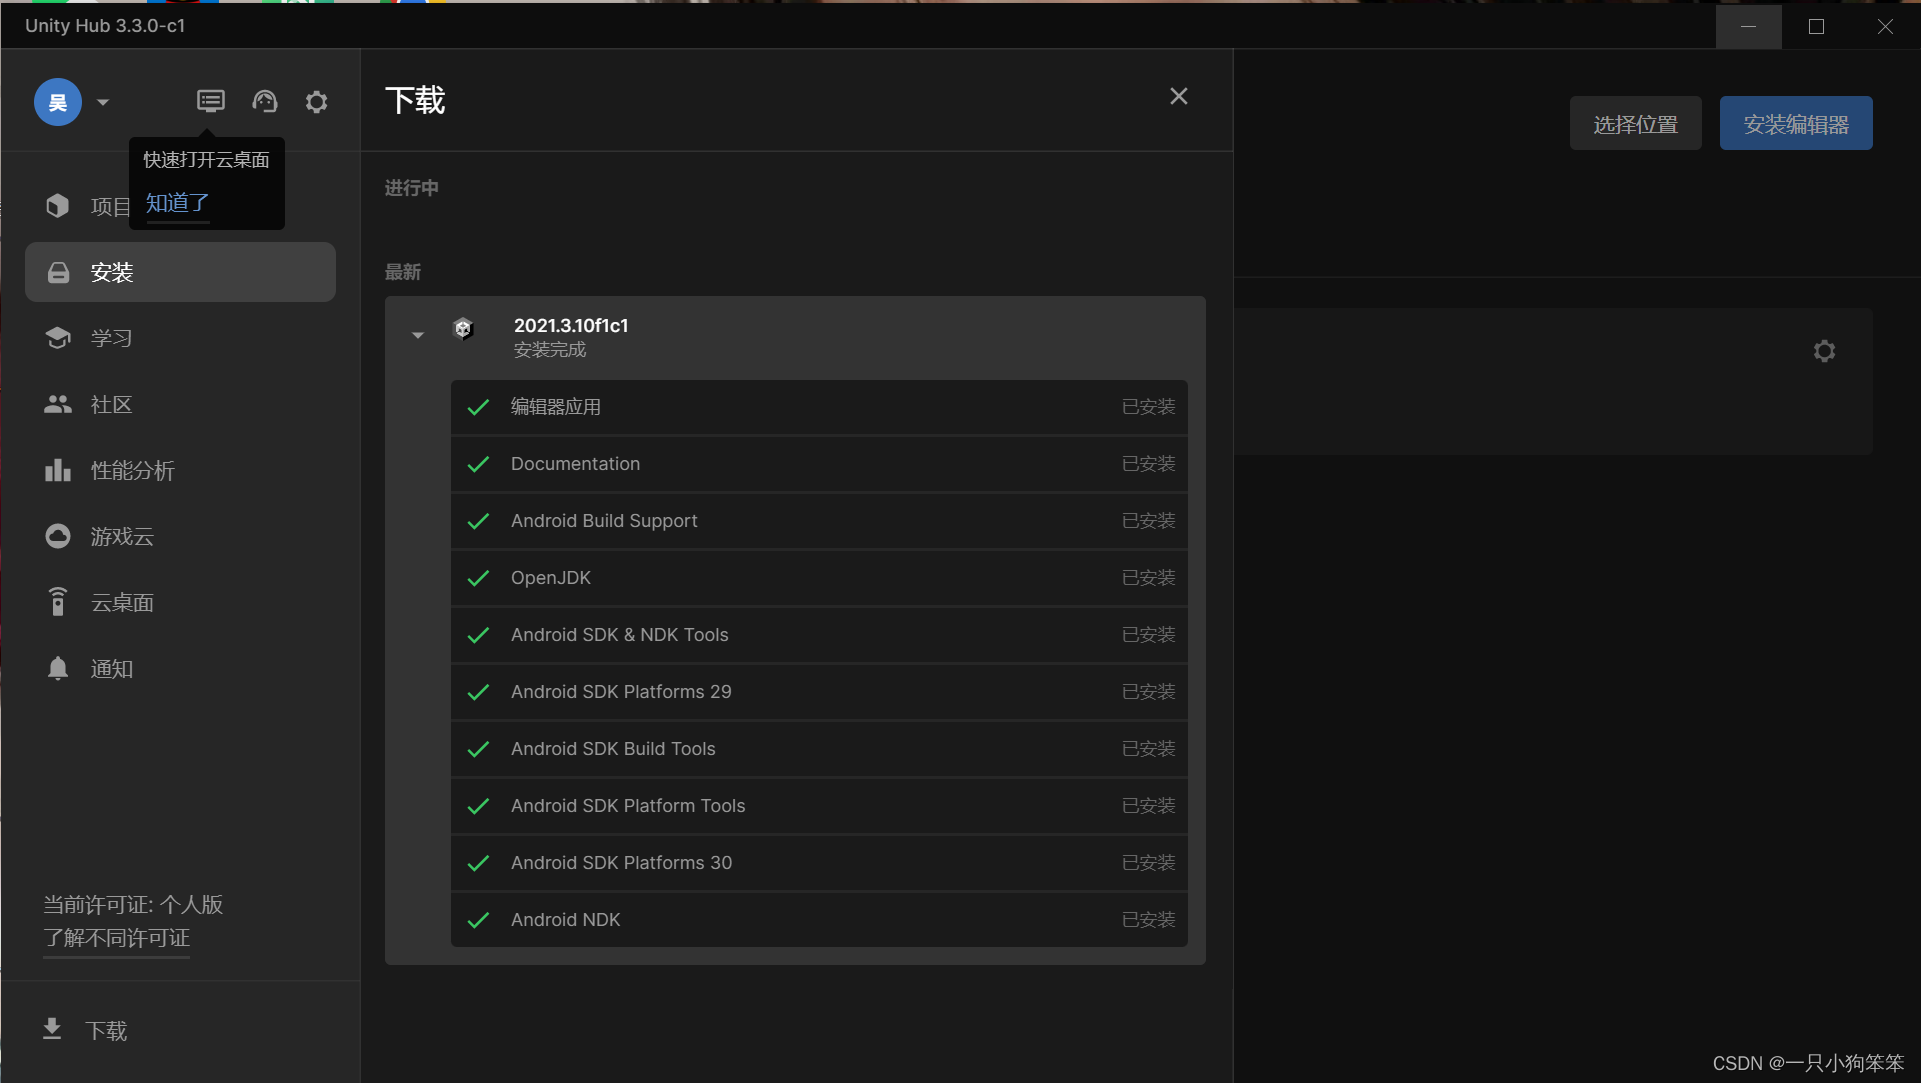
Task: Select the 2021.3.10f1c1 version title
Action: click(x=571, y=325)
